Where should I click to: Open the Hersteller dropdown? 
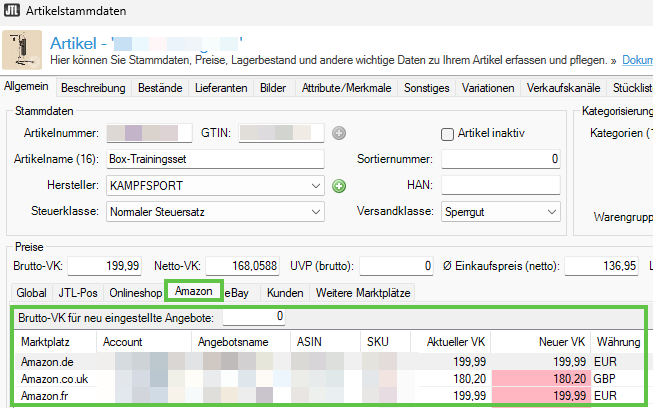click(x=315, y=185)
